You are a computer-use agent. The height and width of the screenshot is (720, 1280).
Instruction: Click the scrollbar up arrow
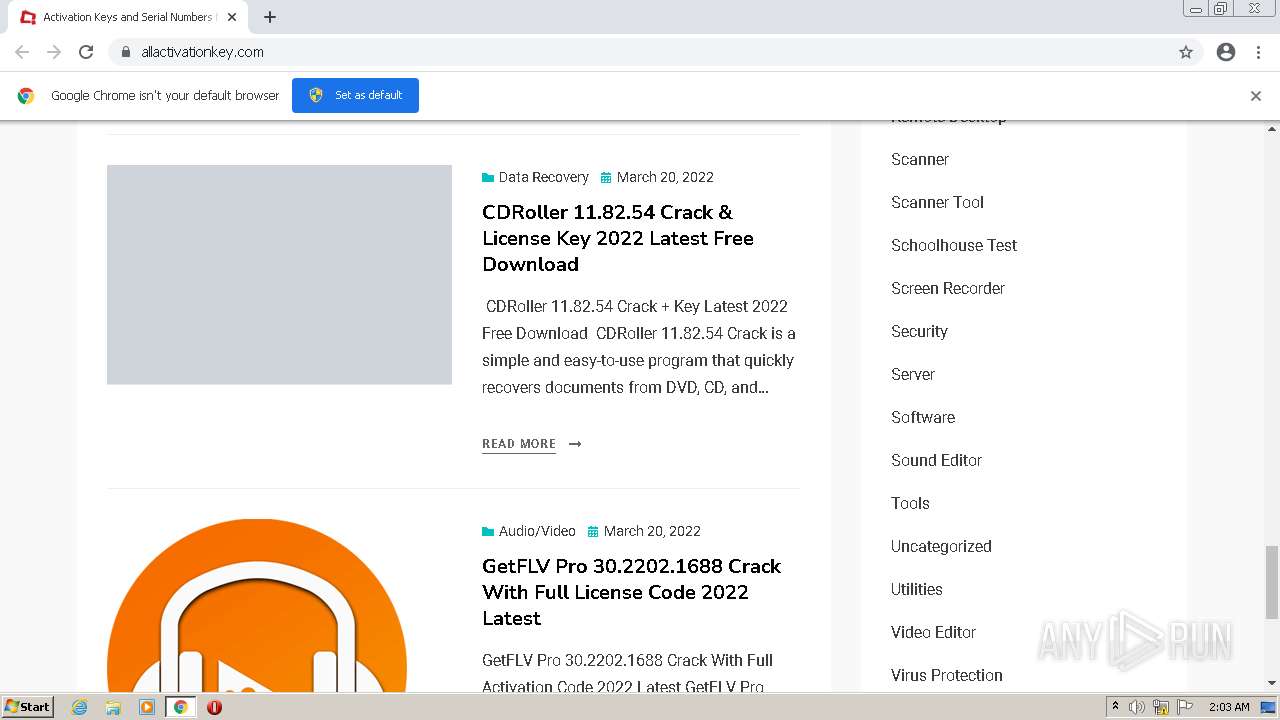click(1271, 129)
